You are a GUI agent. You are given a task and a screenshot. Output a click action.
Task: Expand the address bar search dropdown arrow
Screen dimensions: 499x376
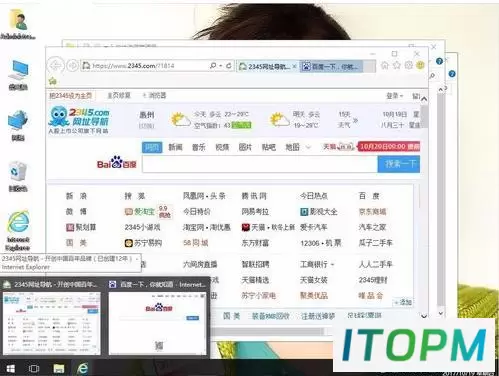tap(220, 66)
